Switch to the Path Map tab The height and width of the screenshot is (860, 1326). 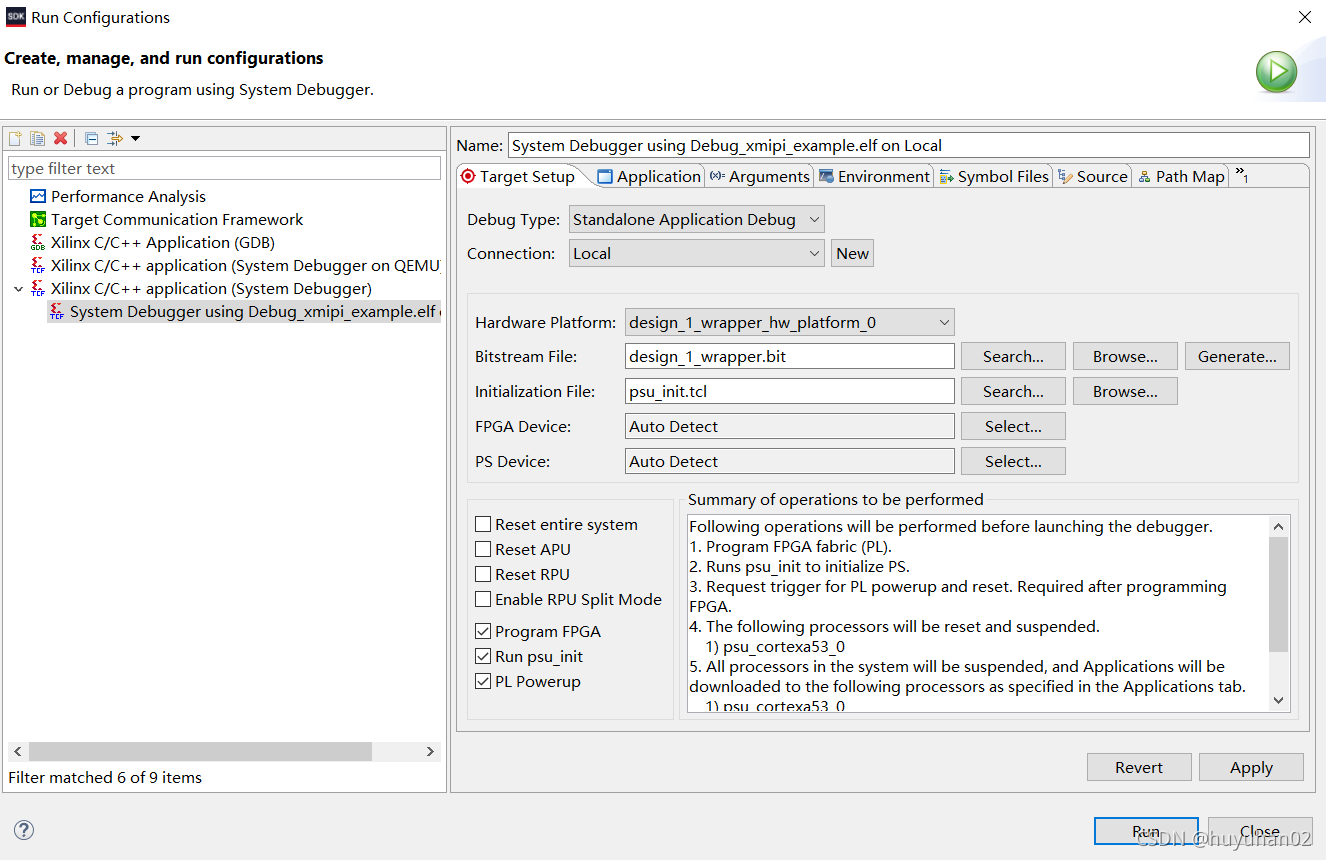[x=1181, y=176]
